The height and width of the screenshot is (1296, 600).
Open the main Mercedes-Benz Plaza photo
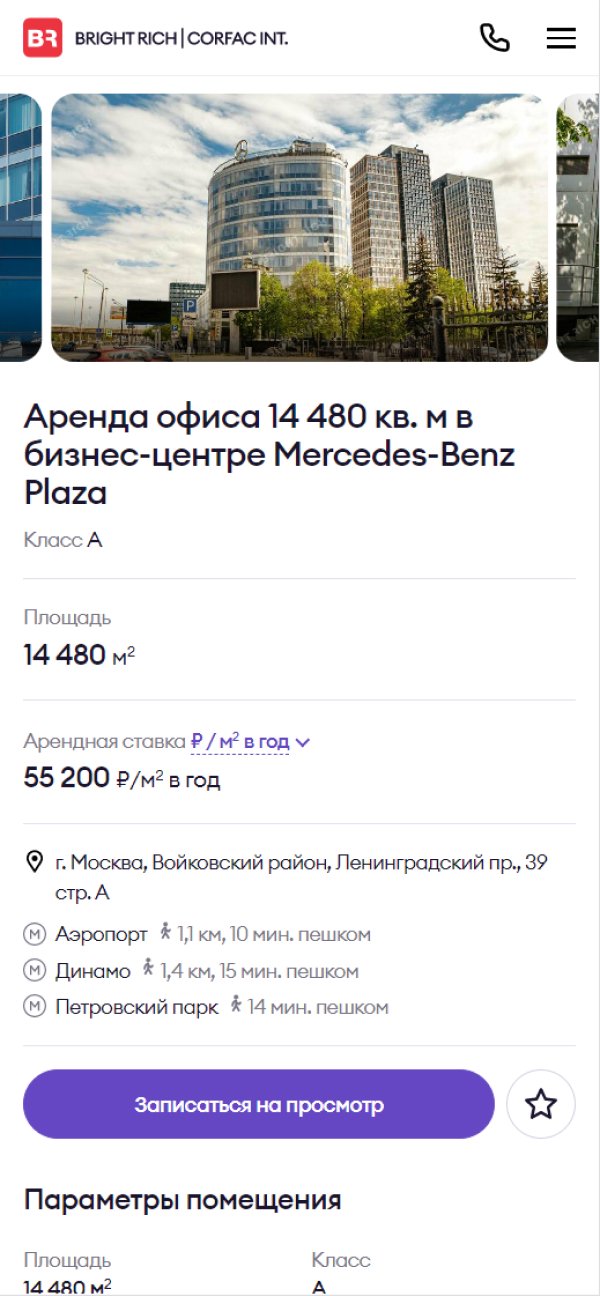coord(300,228)
